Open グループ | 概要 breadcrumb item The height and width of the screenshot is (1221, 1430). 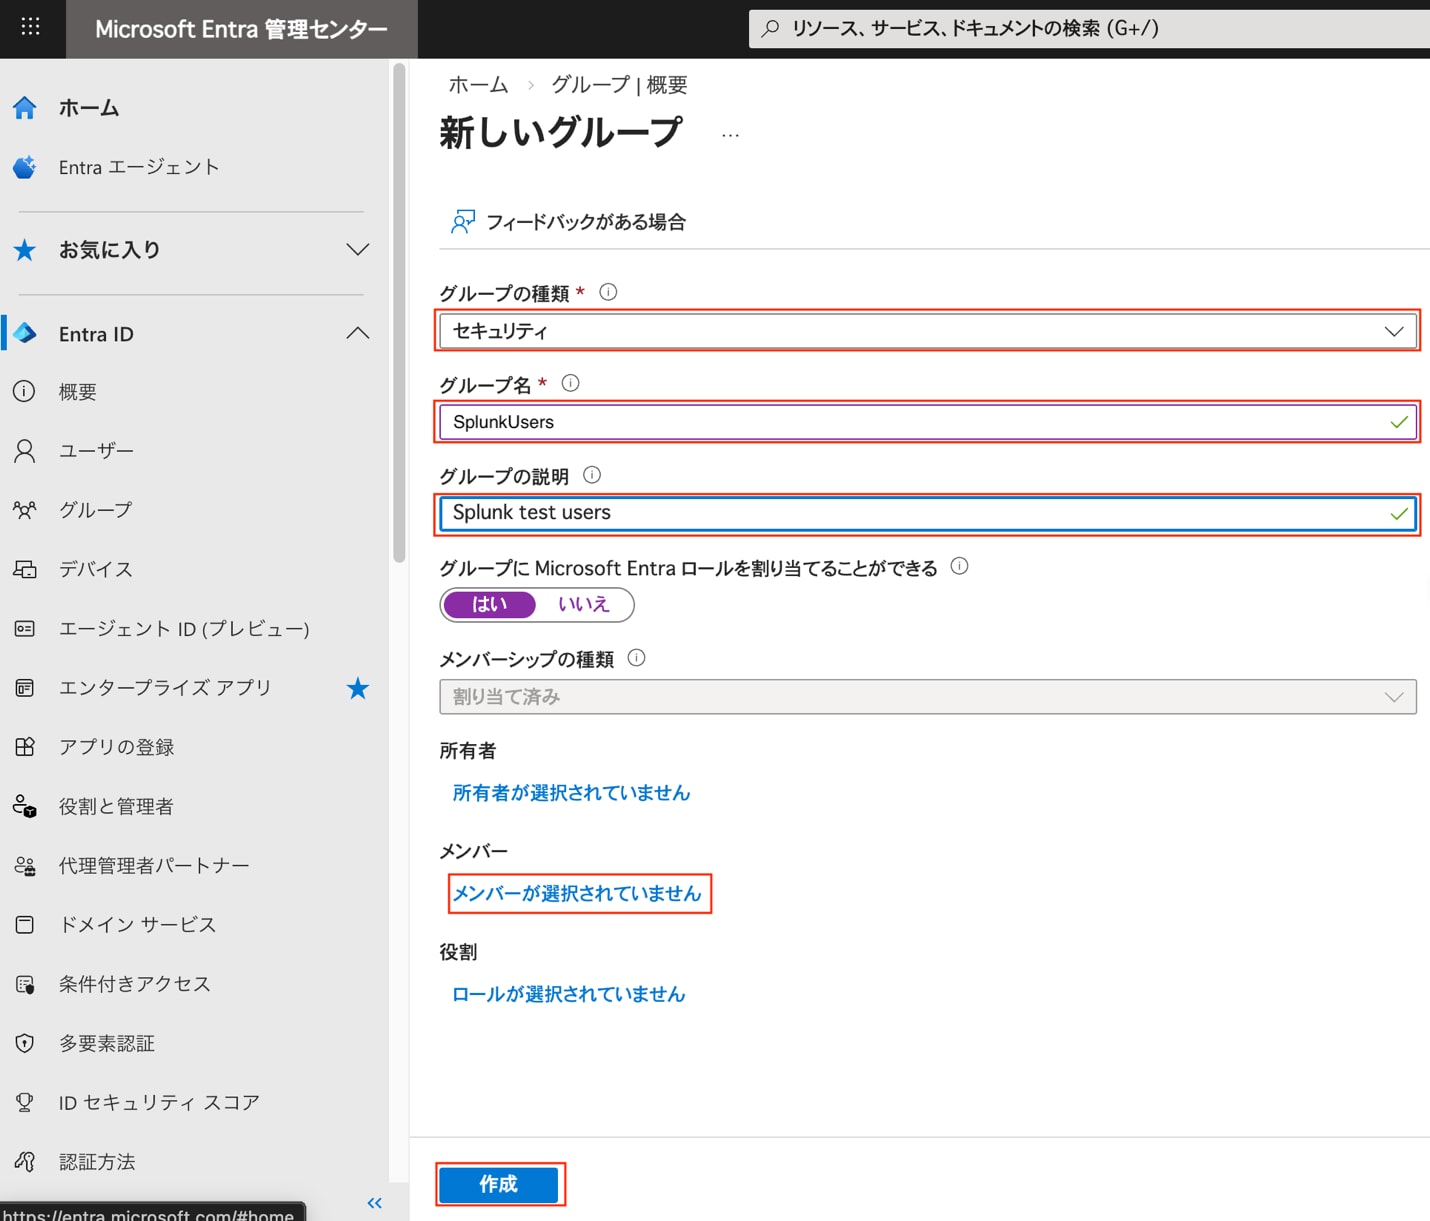tap(619, 85)
